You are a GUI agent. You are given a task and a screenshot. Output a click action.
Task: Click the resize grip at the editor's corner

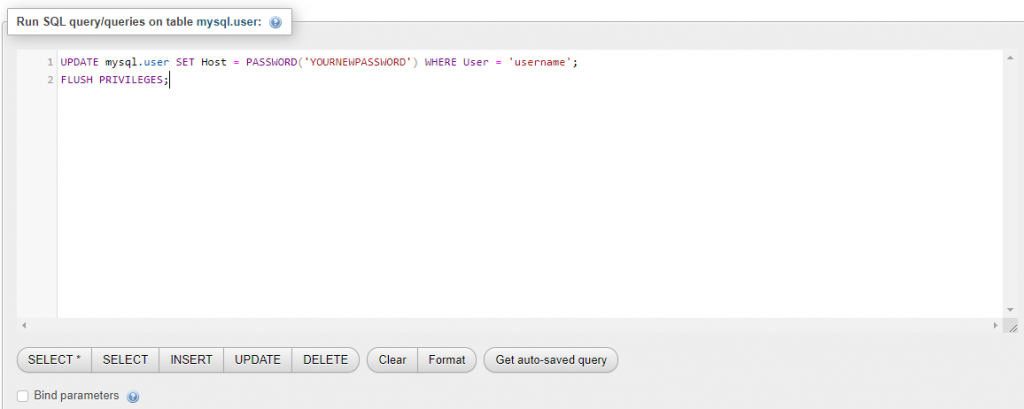(x=1011, y=326)
